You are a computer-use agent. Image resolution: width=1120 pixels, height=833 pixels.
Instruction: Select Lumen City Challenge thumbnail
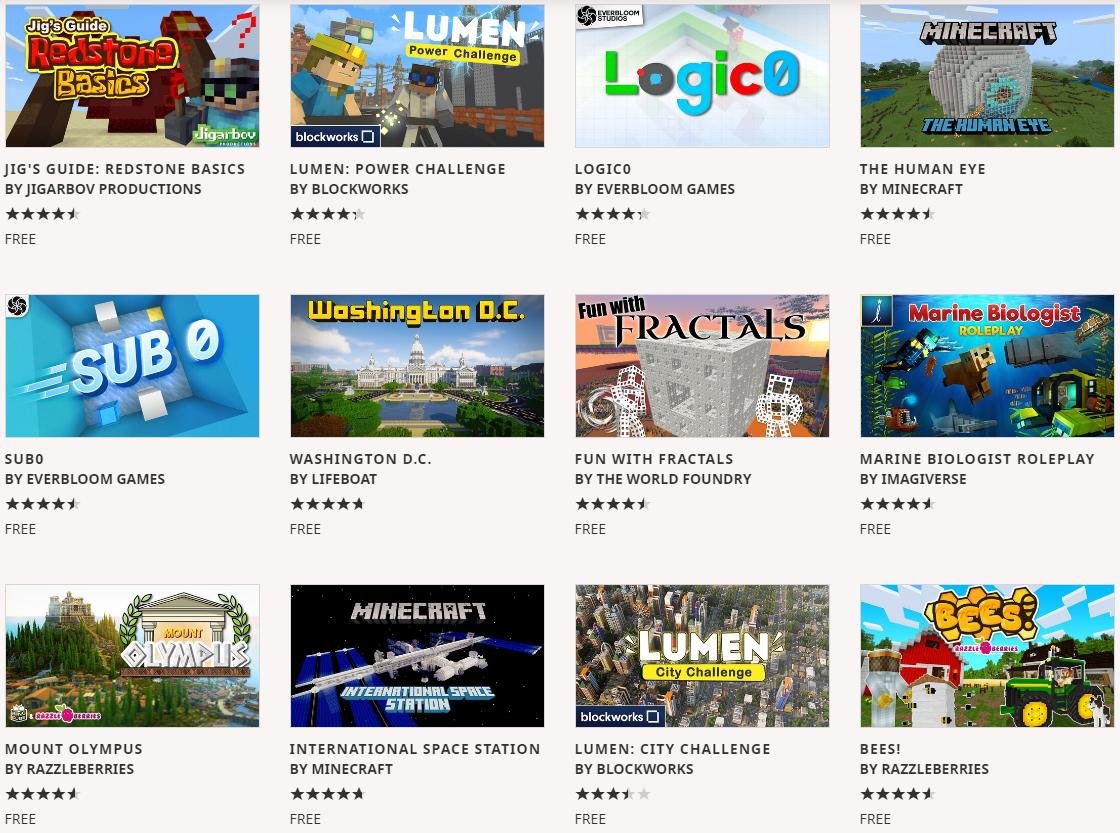(702, 656)
